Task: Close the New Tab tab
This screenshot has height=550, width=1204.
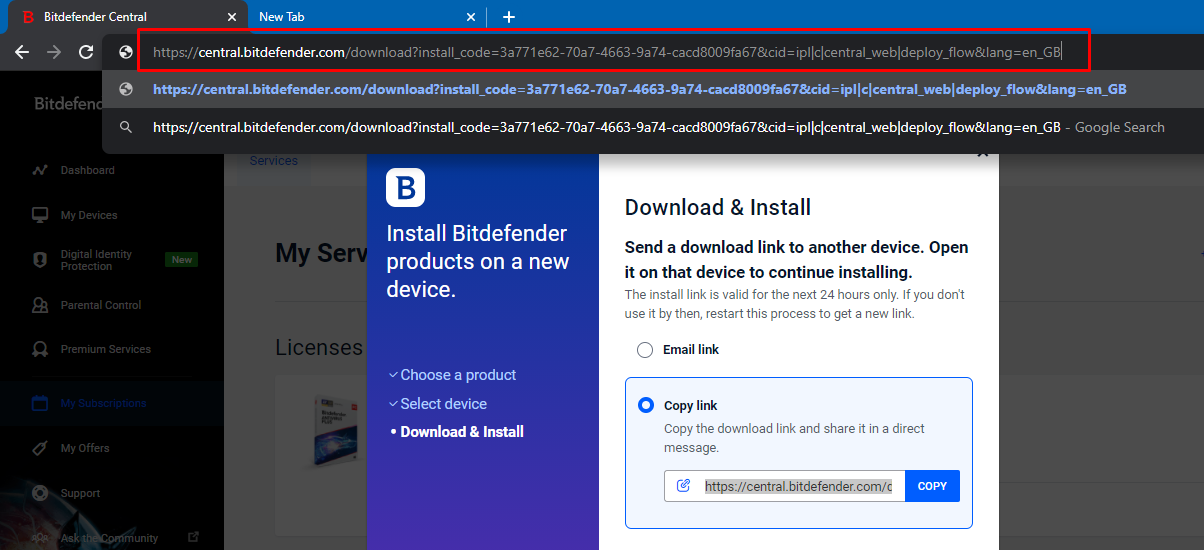Action: tap(472, 17)
